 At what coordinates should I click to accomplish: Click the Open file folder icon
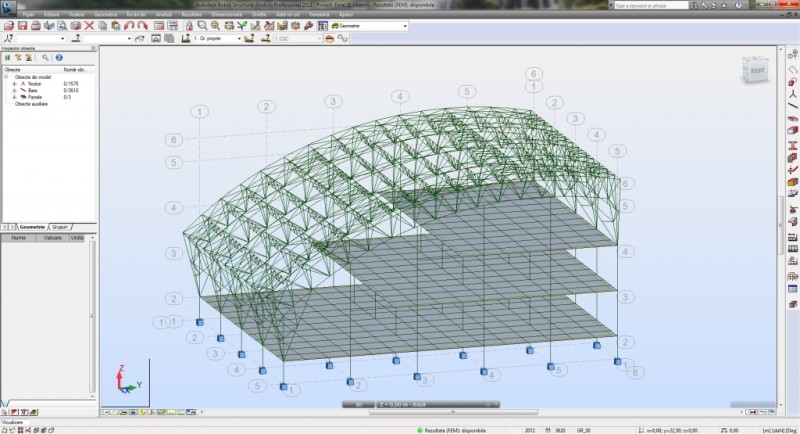(x=9, y=26)
